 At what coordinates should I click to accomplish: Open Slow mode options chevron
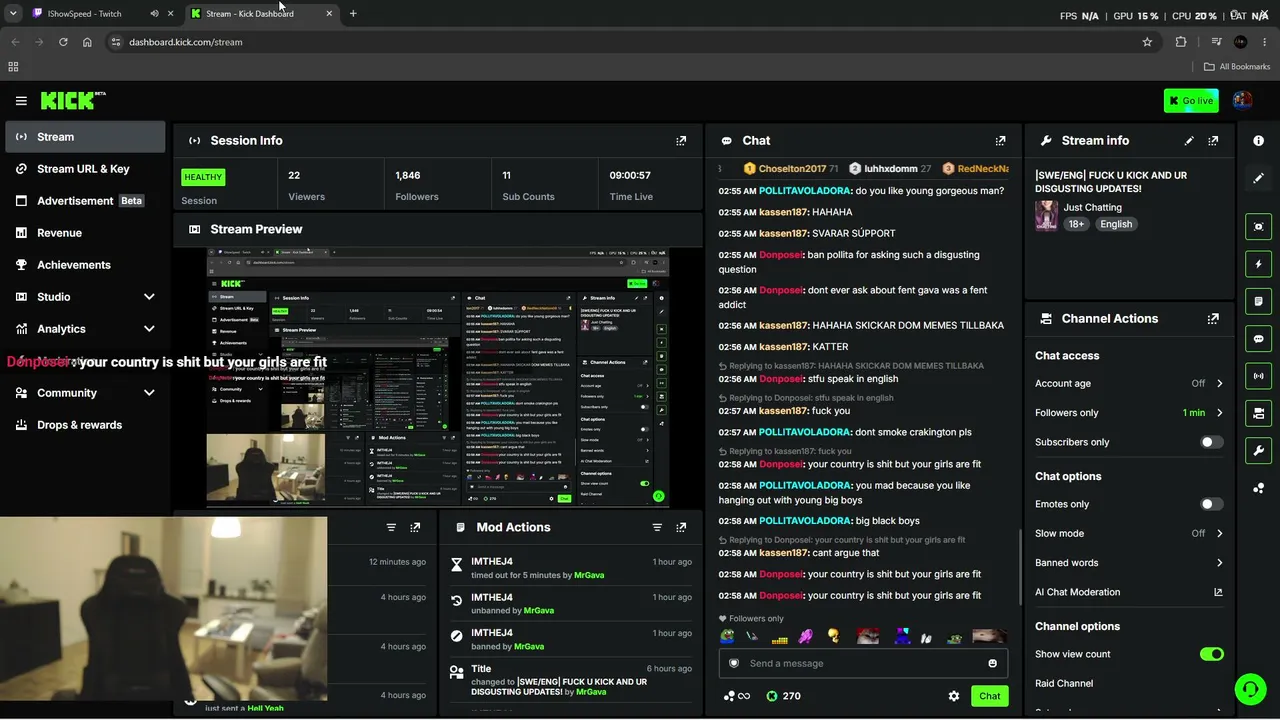(1219, 533)
